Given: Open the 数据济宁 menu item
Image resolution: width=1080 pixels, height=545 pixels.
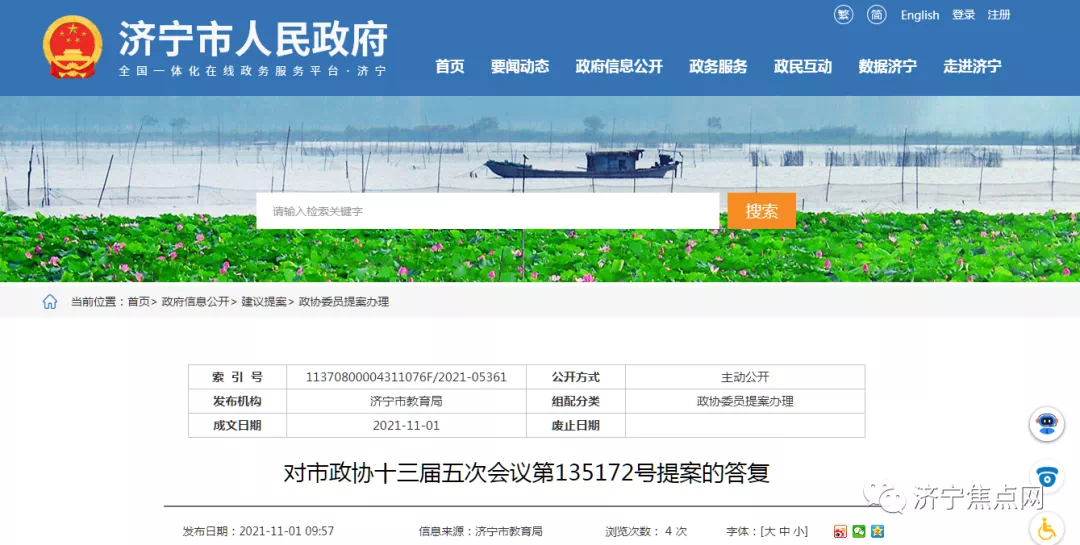Looking at the screenshot, I should click(888, 66).
